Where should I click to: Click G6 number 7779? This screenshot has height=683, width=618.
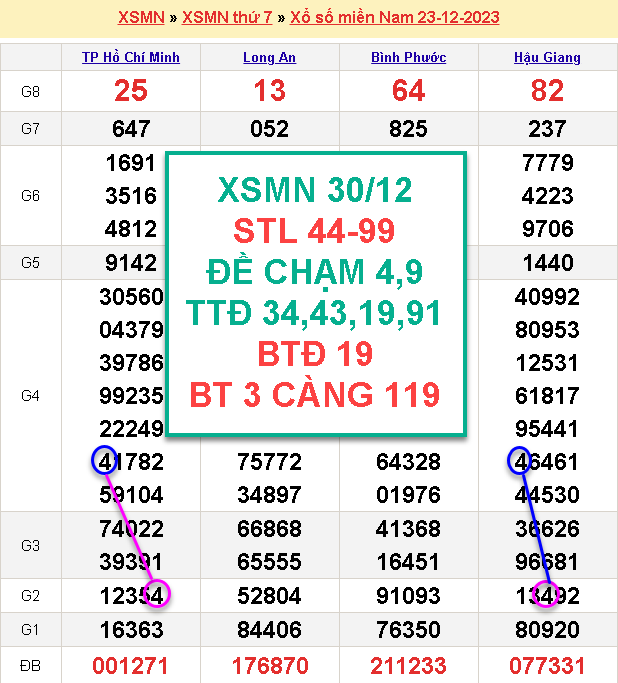click(548, 163)
